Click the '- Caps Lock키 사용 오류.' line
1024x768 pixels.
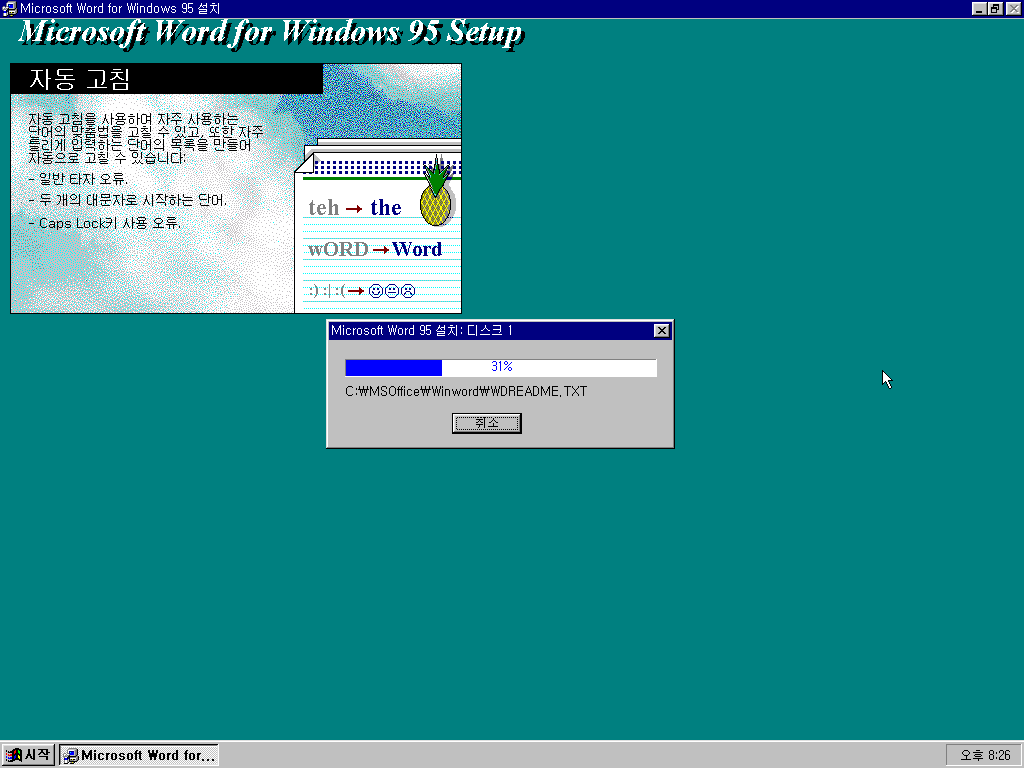104,223
